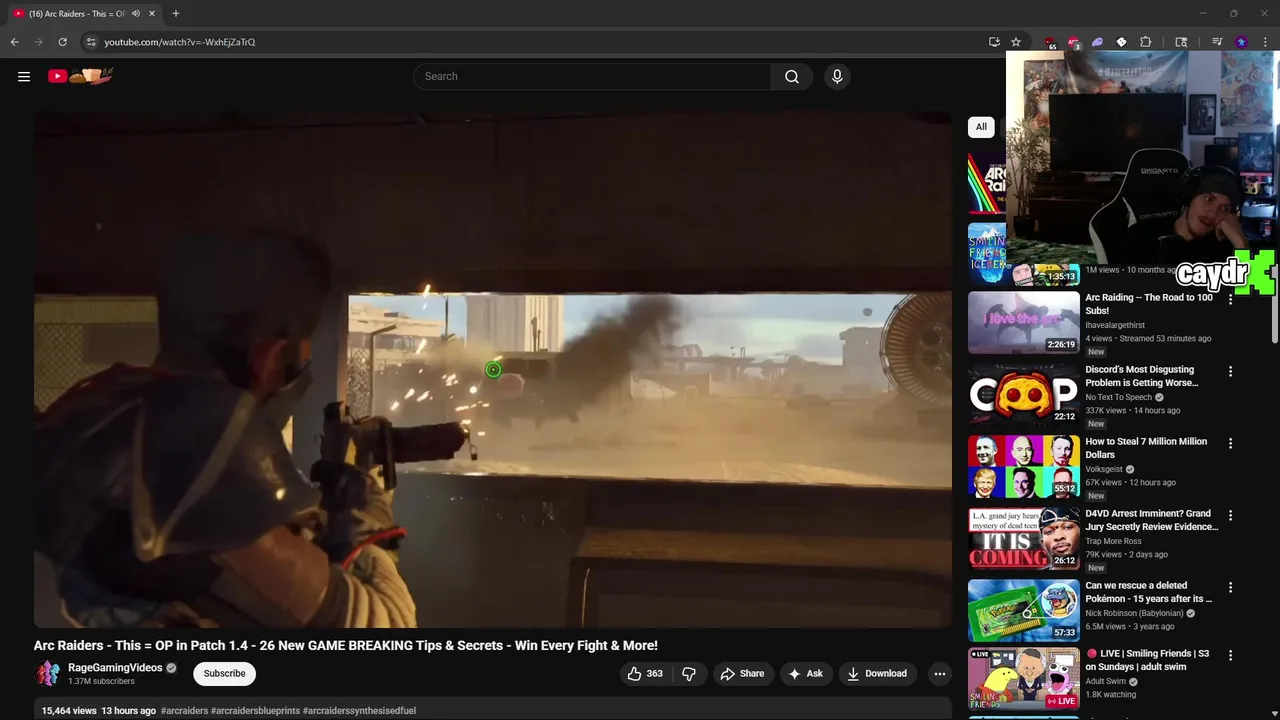Open the Extensions puzzle menu
The height and width of the screenshot is (720, 1280).
[x=1146, y=42]
